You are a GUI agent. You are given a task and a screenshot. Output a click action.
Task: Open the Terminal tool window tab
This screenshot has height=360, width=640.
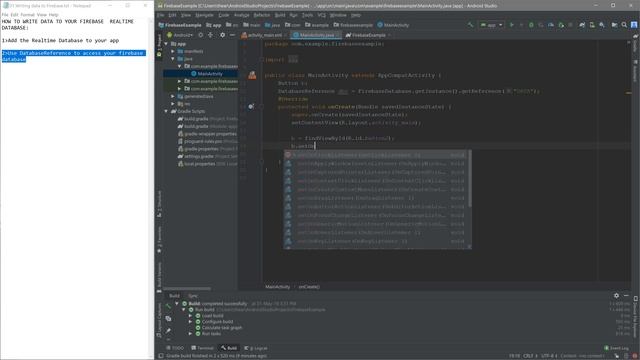click(x=202, y=348)
